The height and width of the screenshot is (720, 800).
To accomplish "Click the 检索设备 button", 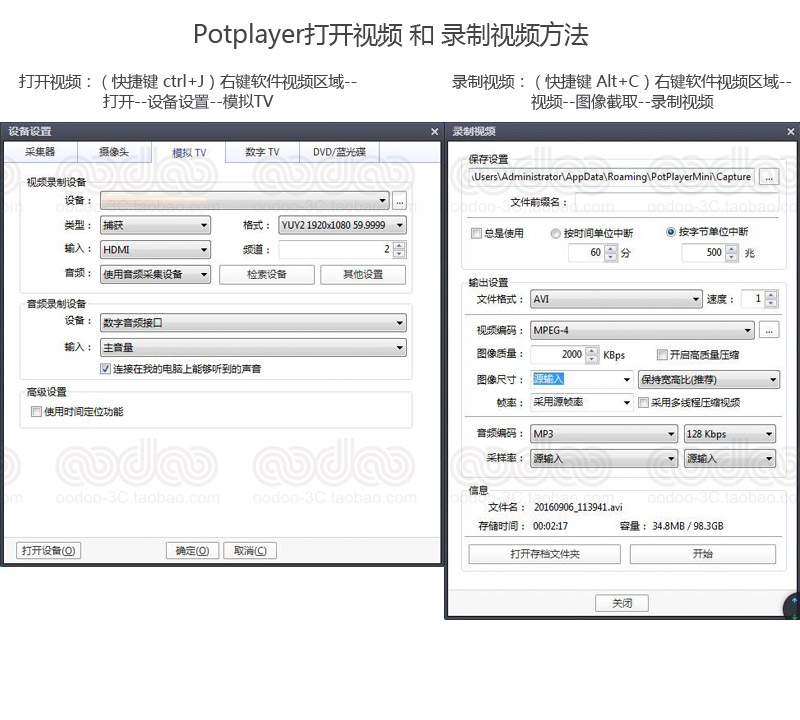I will (267, 275).
